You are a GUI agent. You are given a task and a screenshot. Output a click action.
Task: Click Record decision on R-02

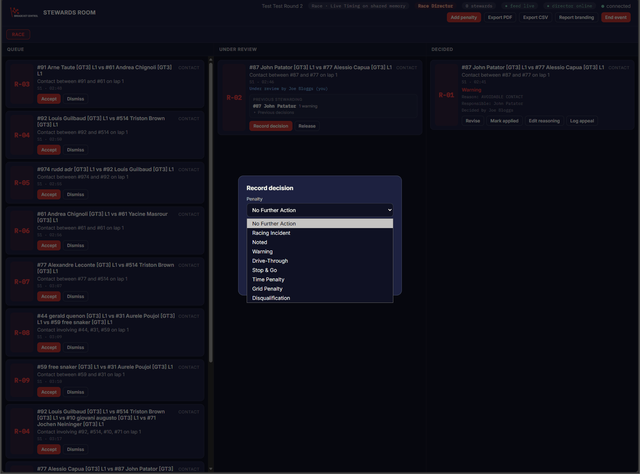pyautogui.click(x=271, y=126)
